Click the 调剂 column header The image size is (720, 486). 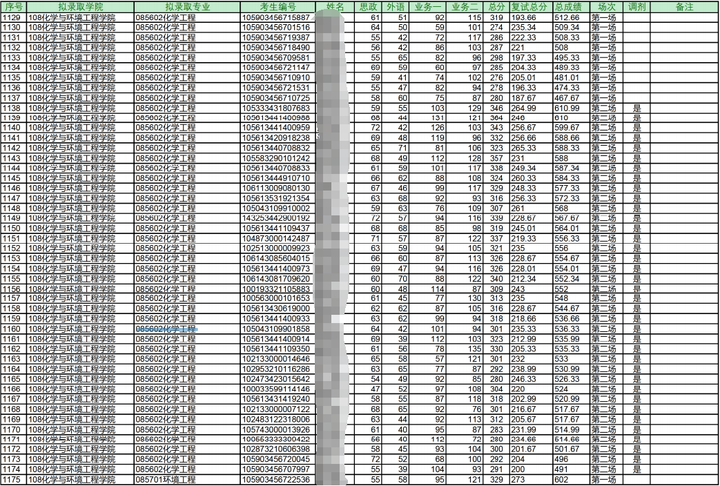point(636,7)
